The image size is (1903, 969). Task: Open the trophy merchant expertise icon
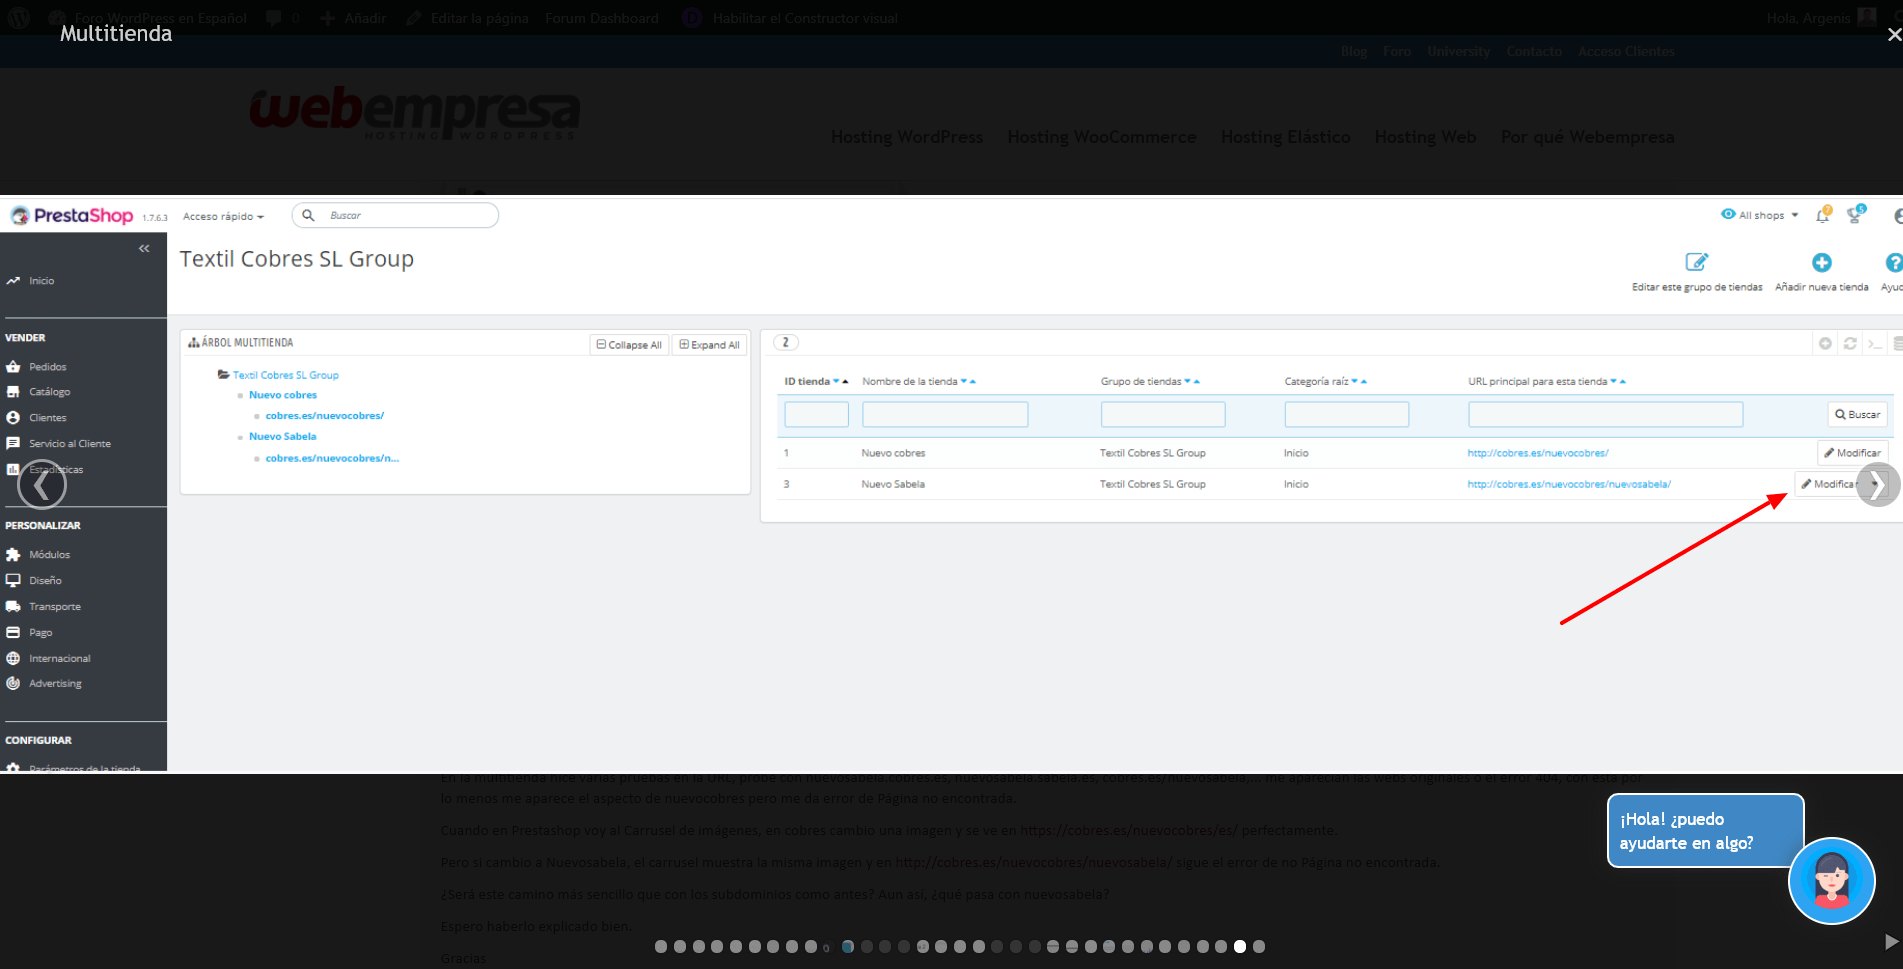[x=1856, y=214]
